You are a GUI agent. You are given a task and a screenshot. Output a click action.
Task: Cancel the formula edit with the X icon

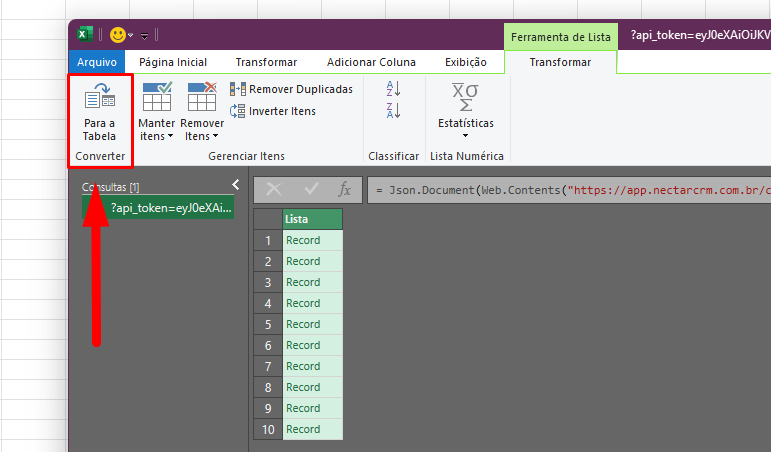point(274,189)
